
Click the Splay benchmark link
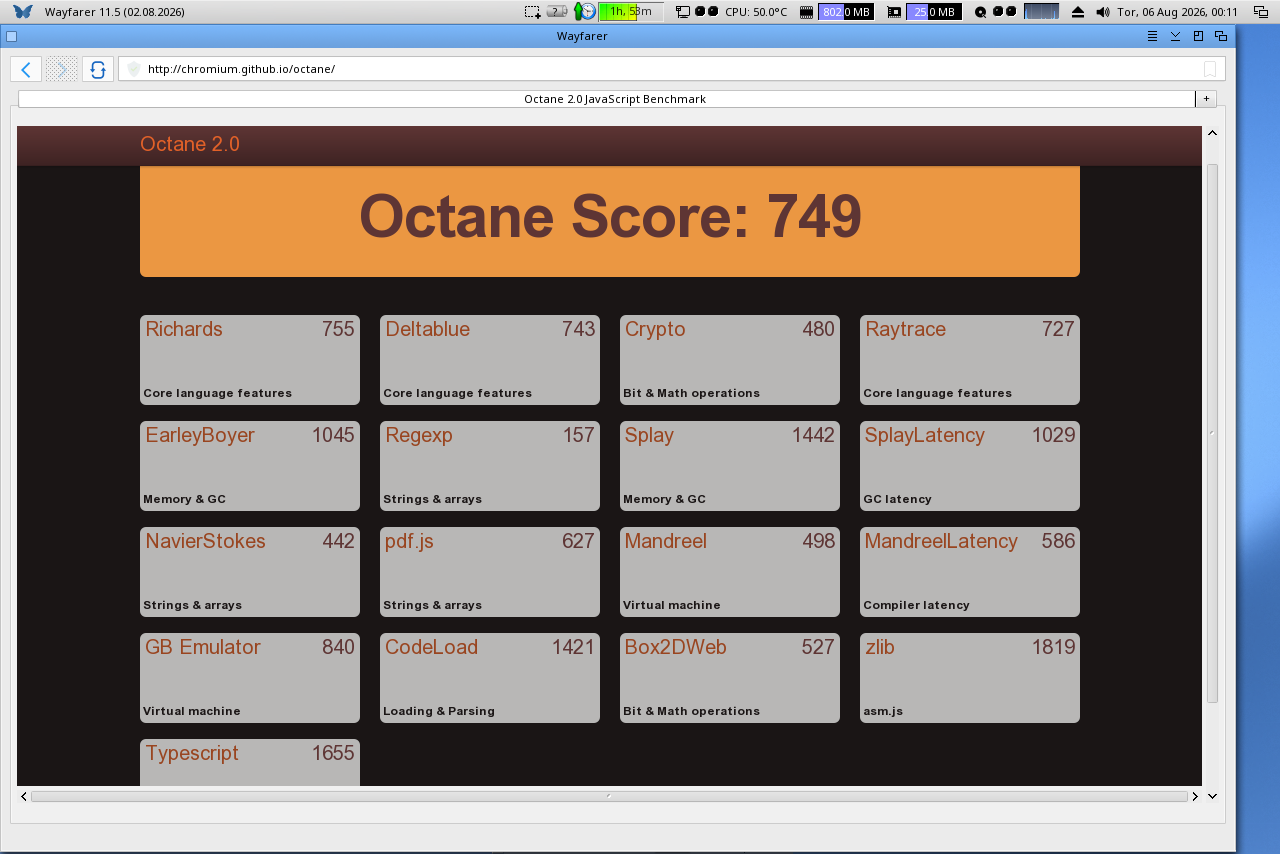[649, 435]
